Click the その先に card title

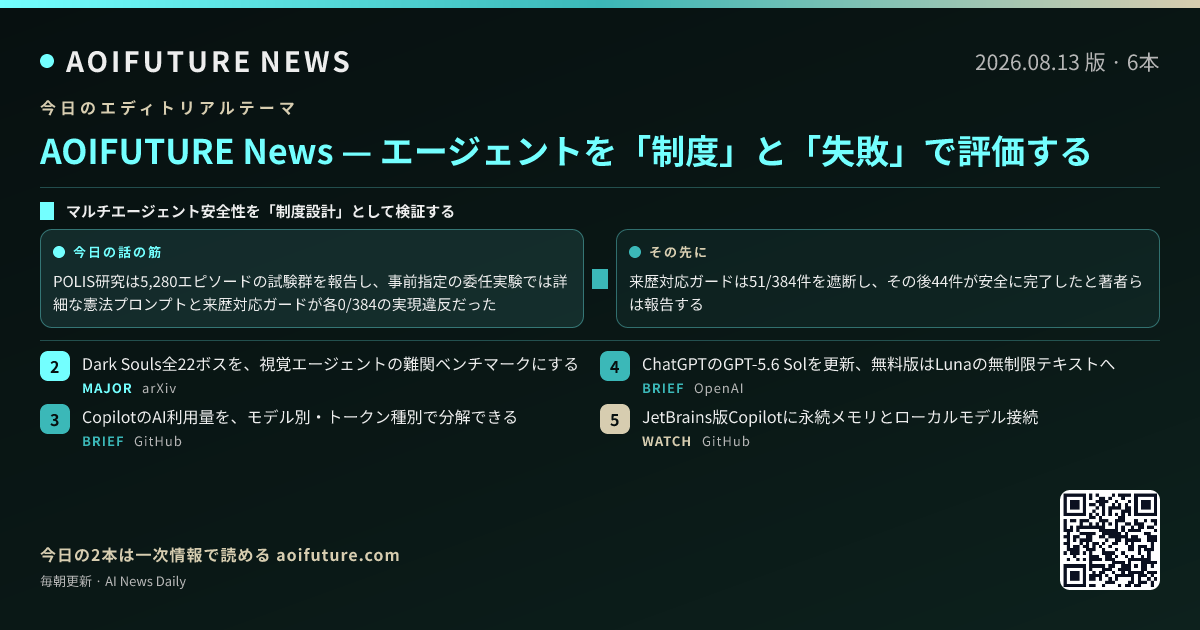coord(678,252)
